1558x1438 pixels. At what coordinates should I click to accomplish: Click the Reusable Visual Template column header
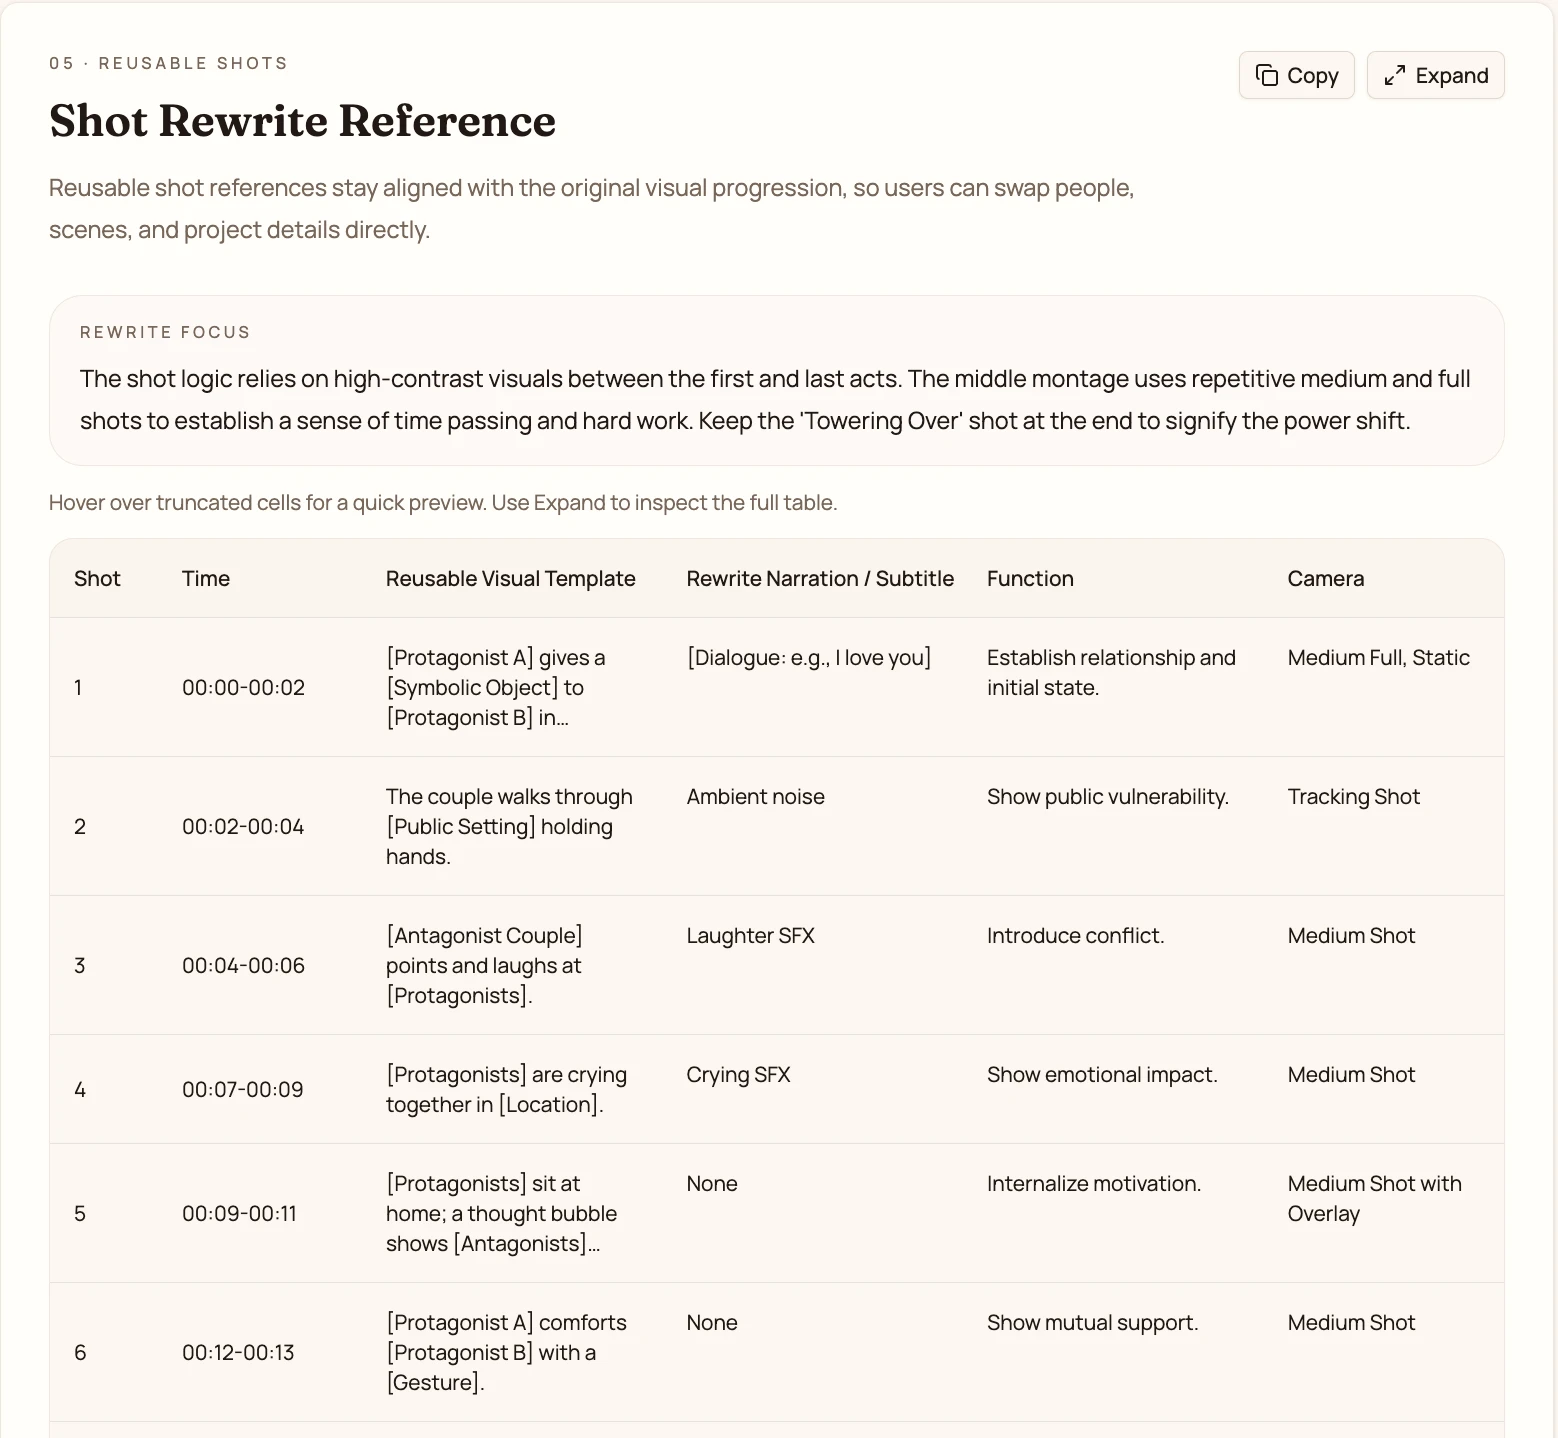[510, 579]
